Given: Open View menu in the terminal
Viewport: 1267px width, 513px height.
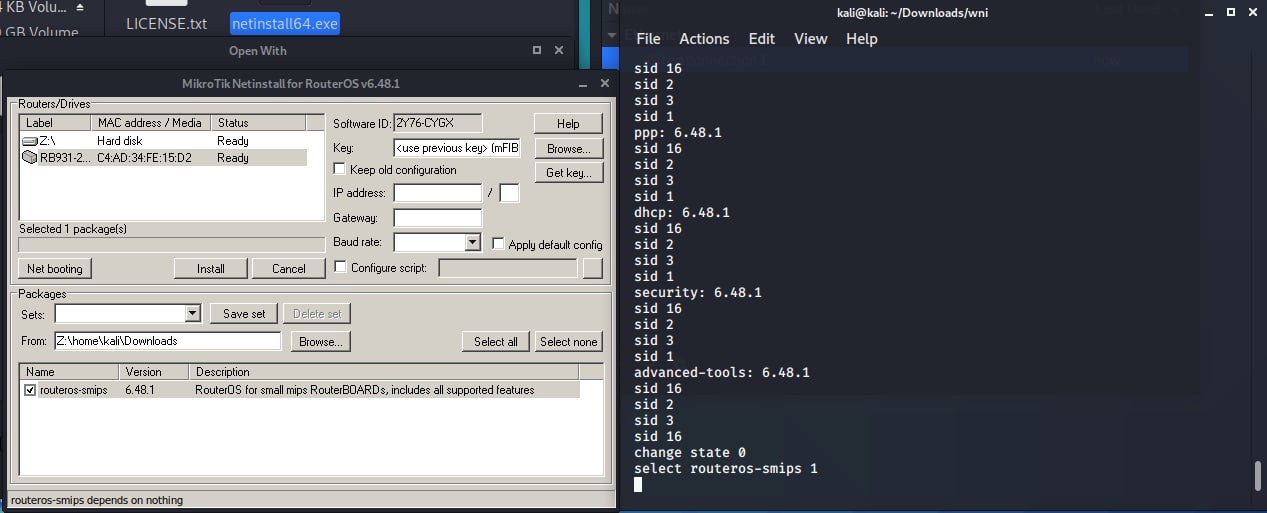Looking at the screenshot, I should [x=811, y=38].
